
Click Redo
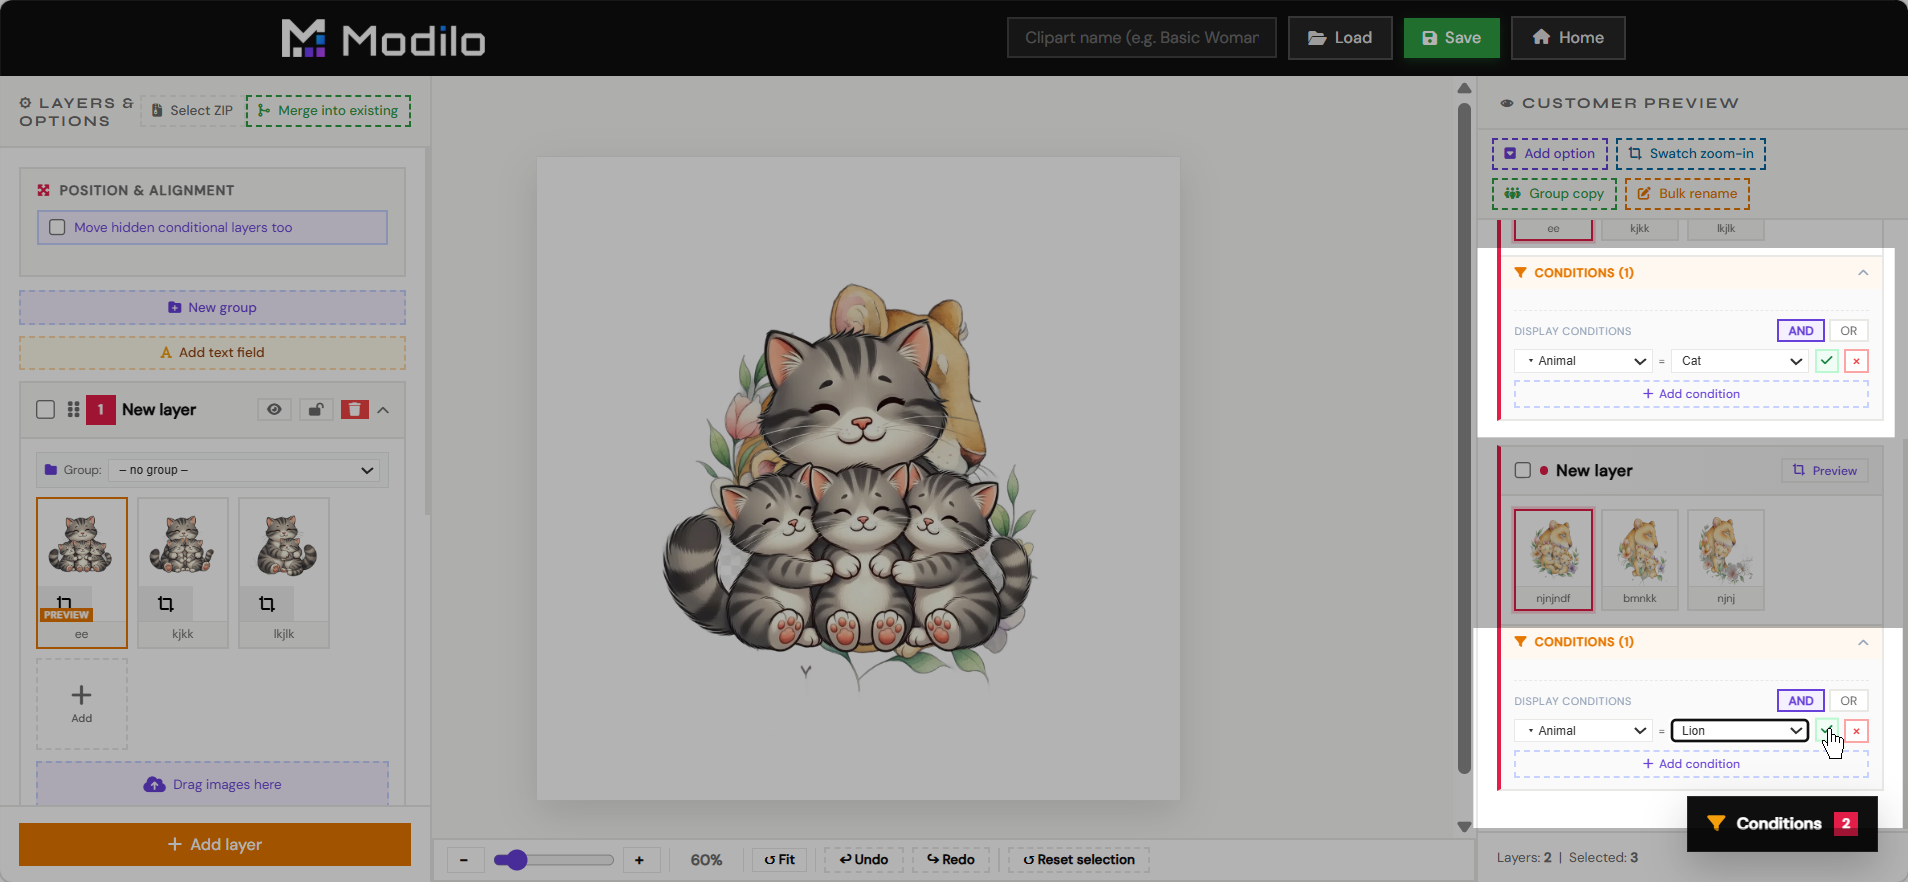pyautogui.click(x=951, y=860)
